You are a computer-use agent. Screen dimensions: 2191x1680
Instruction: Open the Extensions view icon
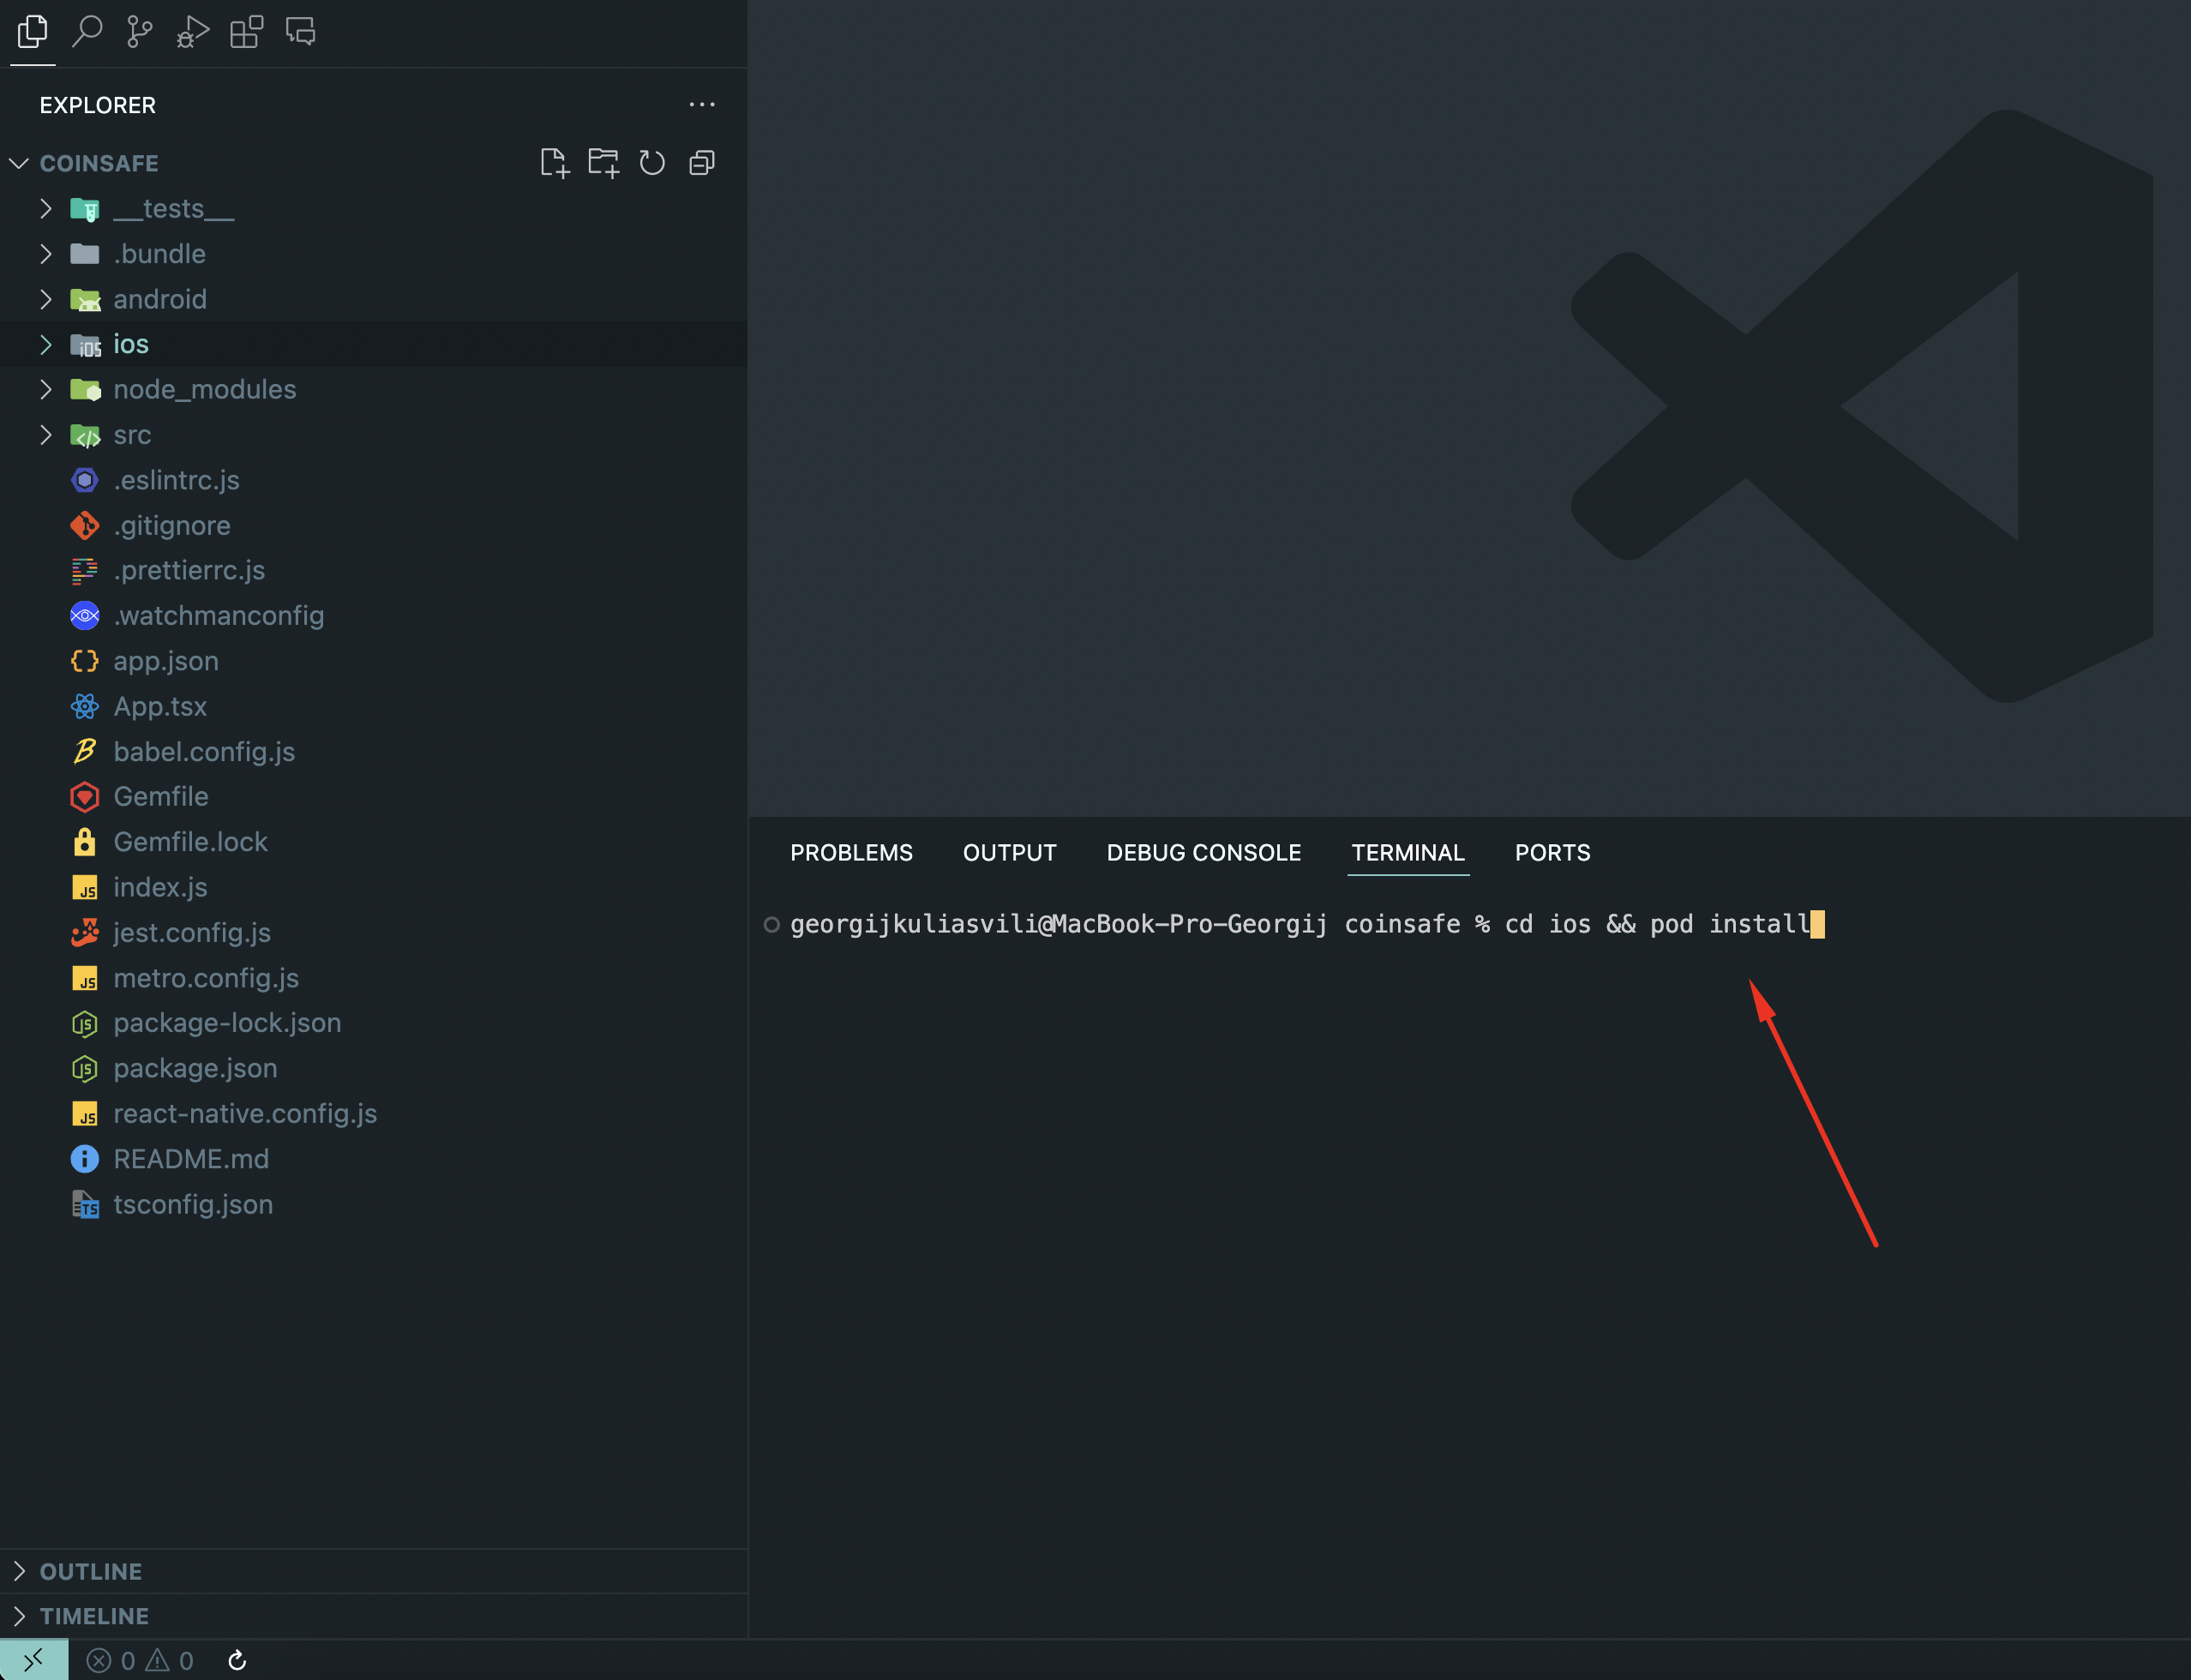click(246, 32)
